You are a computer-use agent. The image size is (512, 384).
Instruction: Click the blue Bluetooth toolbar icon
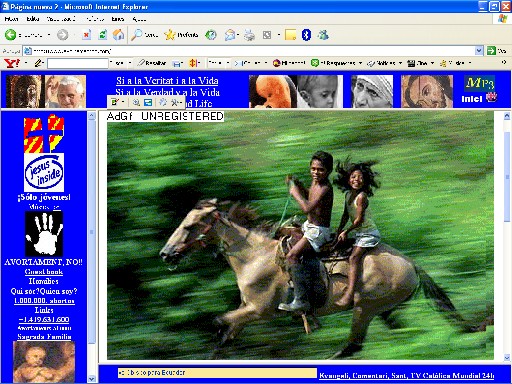point(306,35)
